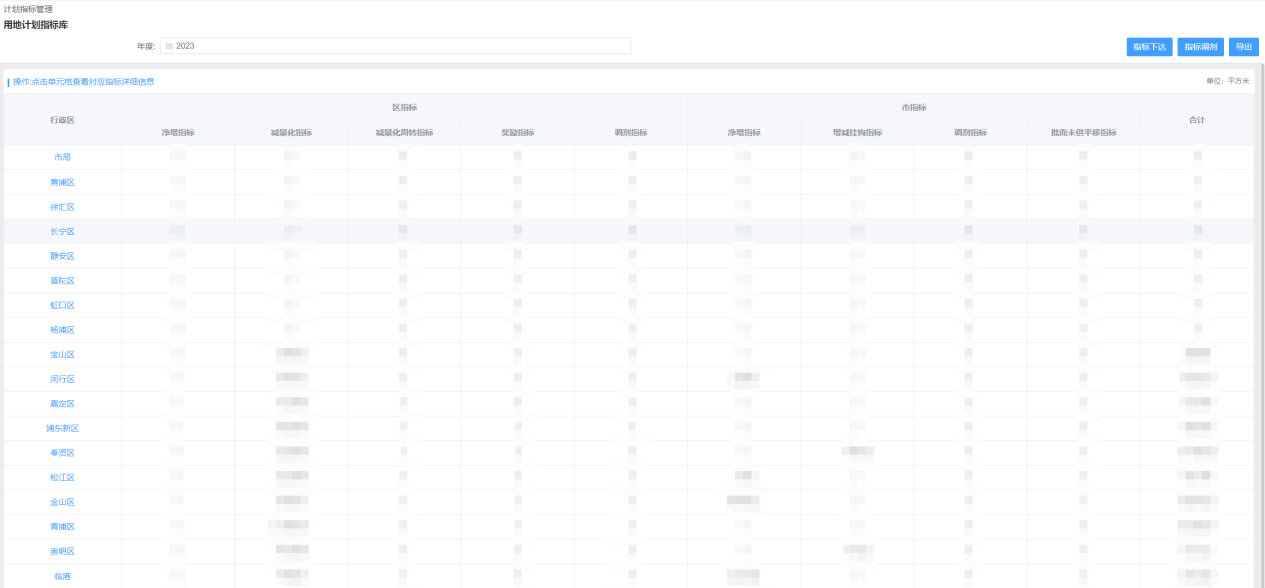Open the 虹口区 district link
The image size is (1265, 588).
62,305
